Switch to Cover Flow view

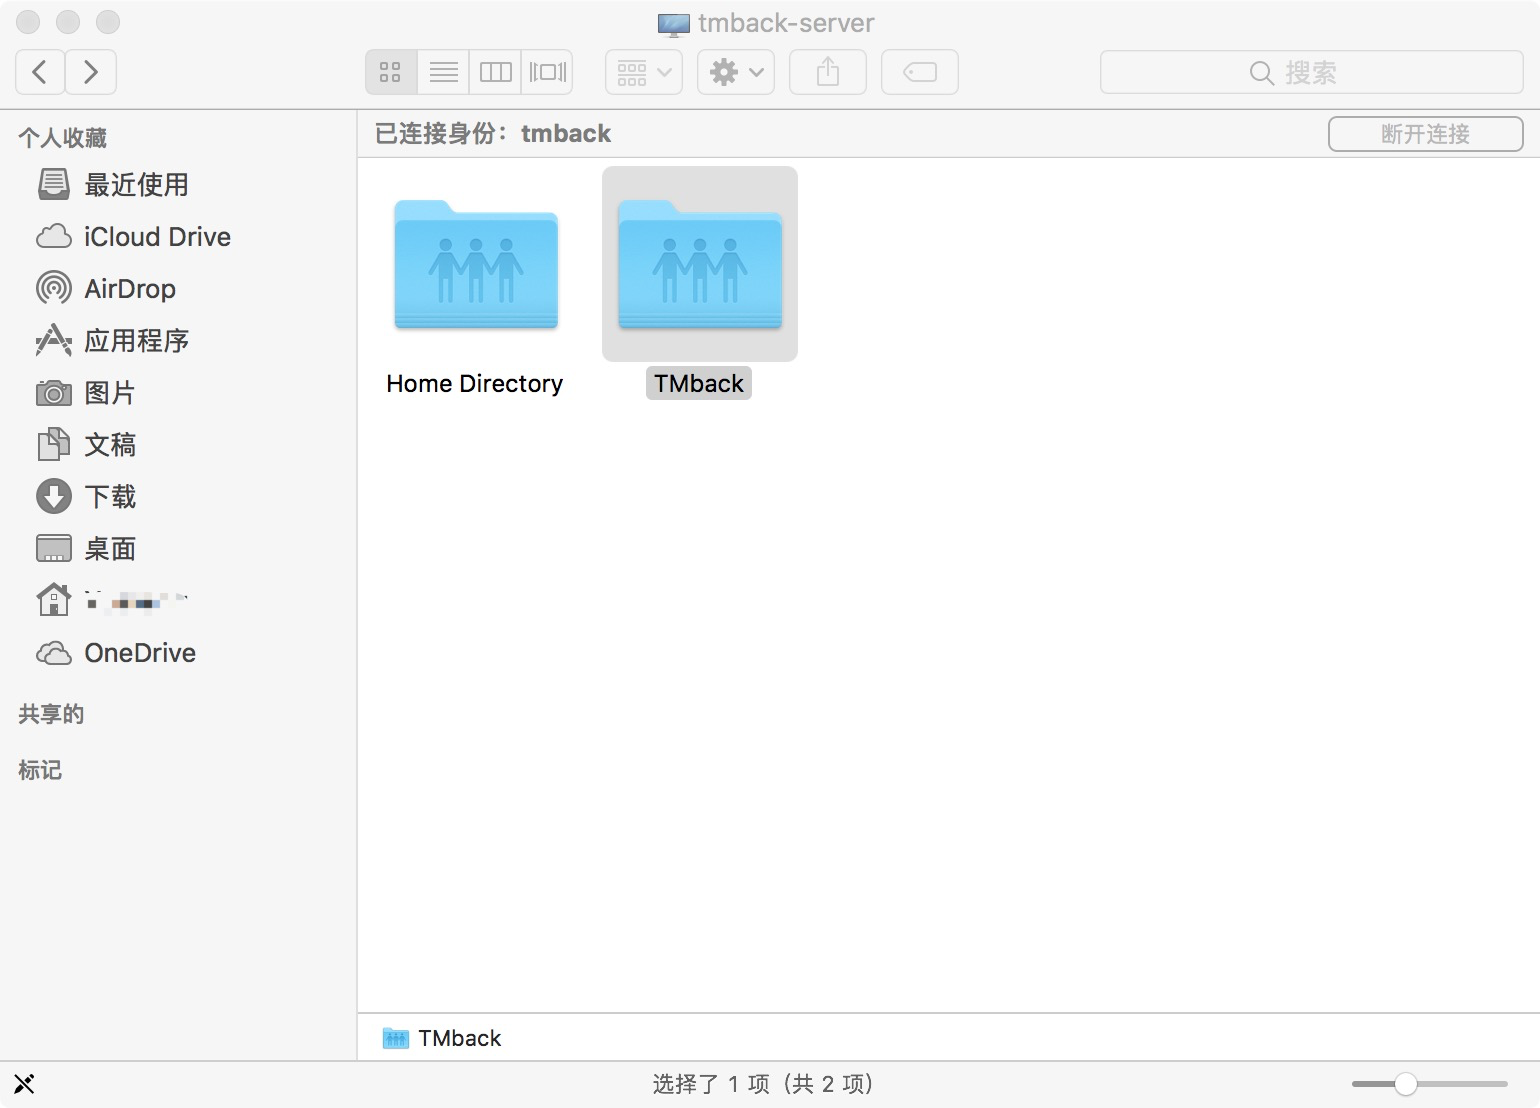pos(547,72)
